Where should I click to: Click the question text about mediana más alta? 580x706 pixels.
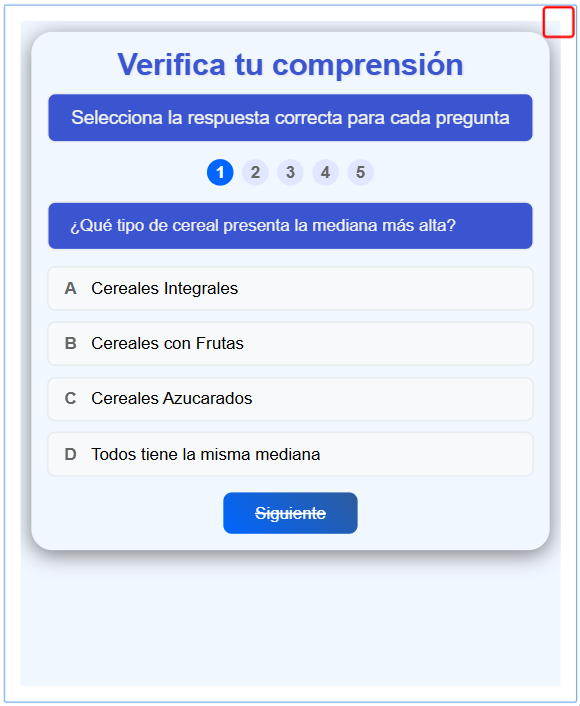point(263,225)
